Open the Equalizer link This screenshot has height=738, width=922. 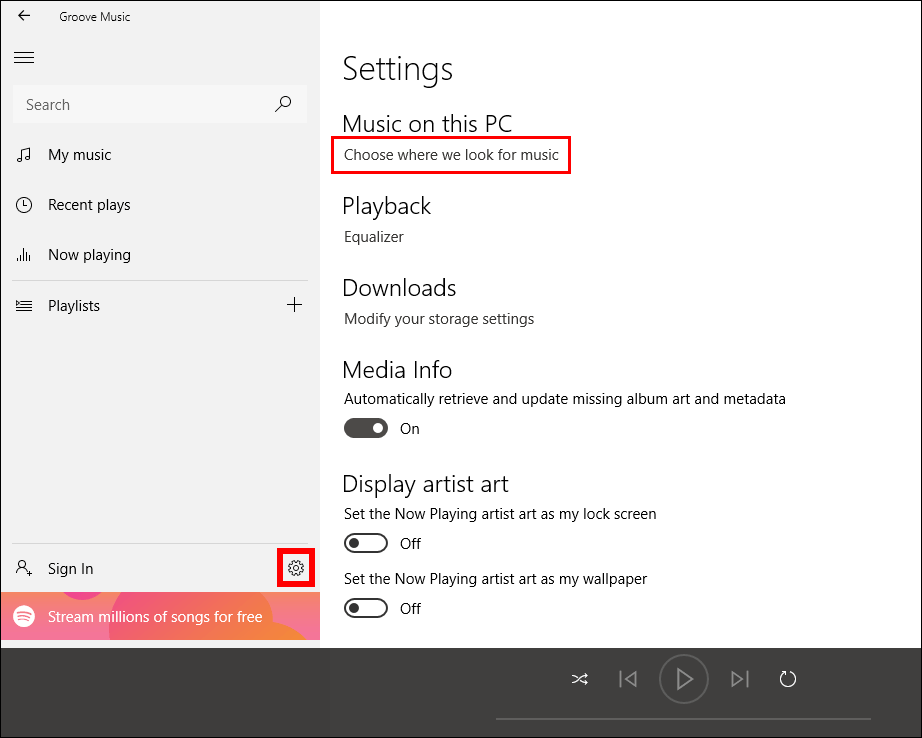click(x=374, y=236)
